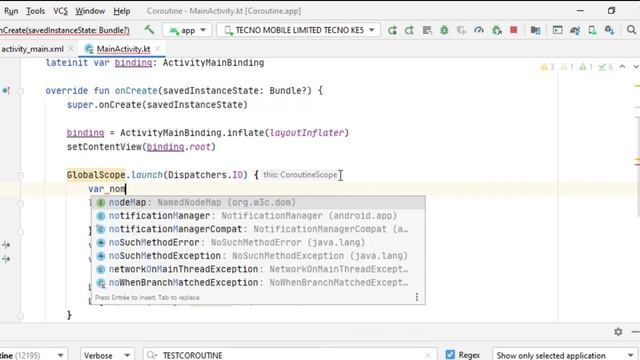Collapse GlobalScope.launch block fold marker

point(20,175)
